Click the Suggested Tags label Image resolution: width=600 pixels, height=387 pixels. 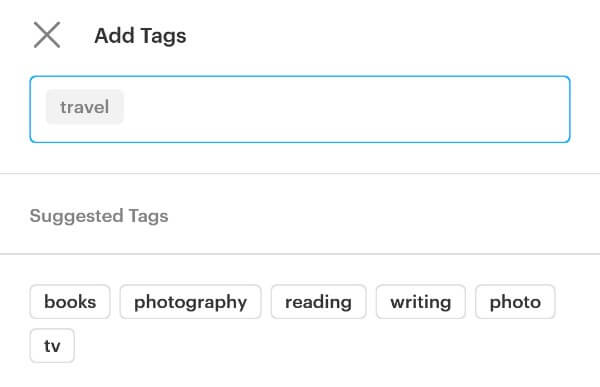99,216
